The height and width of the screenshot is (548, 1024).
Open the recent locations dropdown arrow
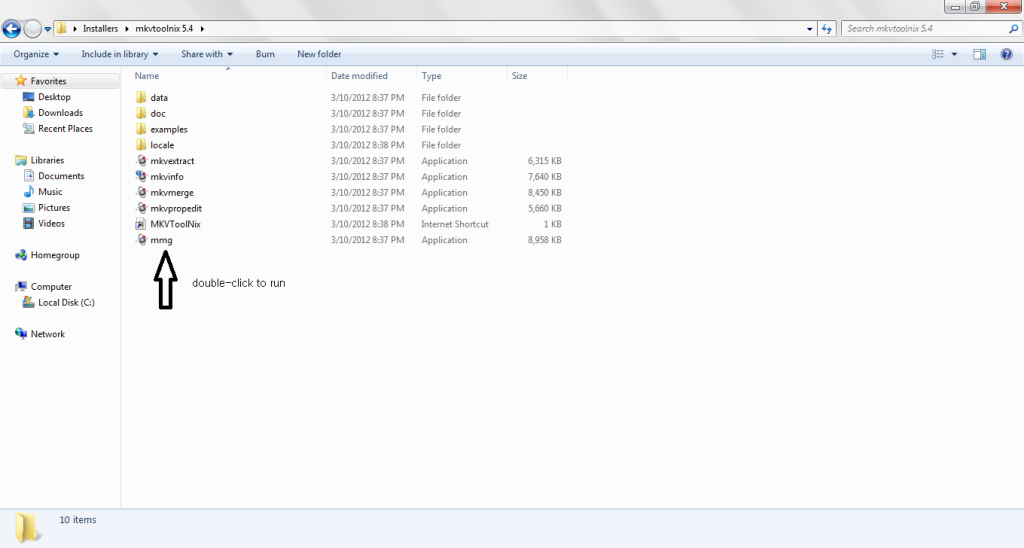click(48, 29)
